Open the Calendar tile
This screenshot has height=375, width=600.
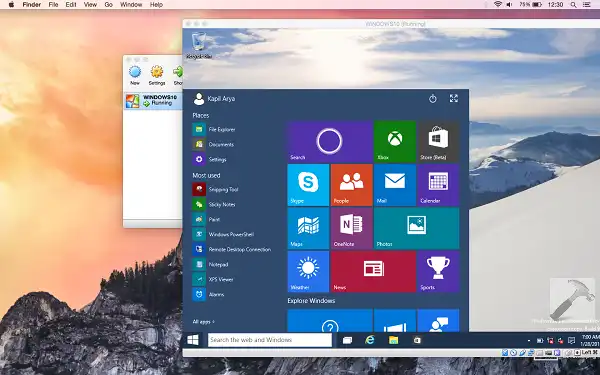pyautogui.click(x=438, y=185)
